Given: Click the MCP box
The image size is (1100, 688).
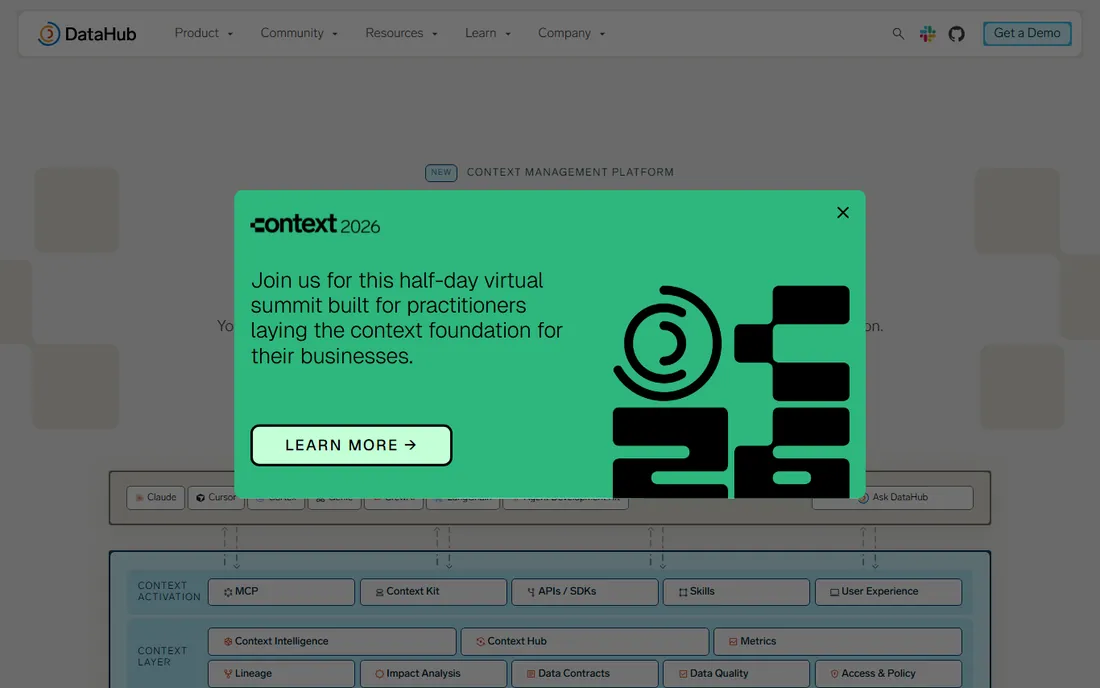Looking at the screenshot, I should click(281, 592).
